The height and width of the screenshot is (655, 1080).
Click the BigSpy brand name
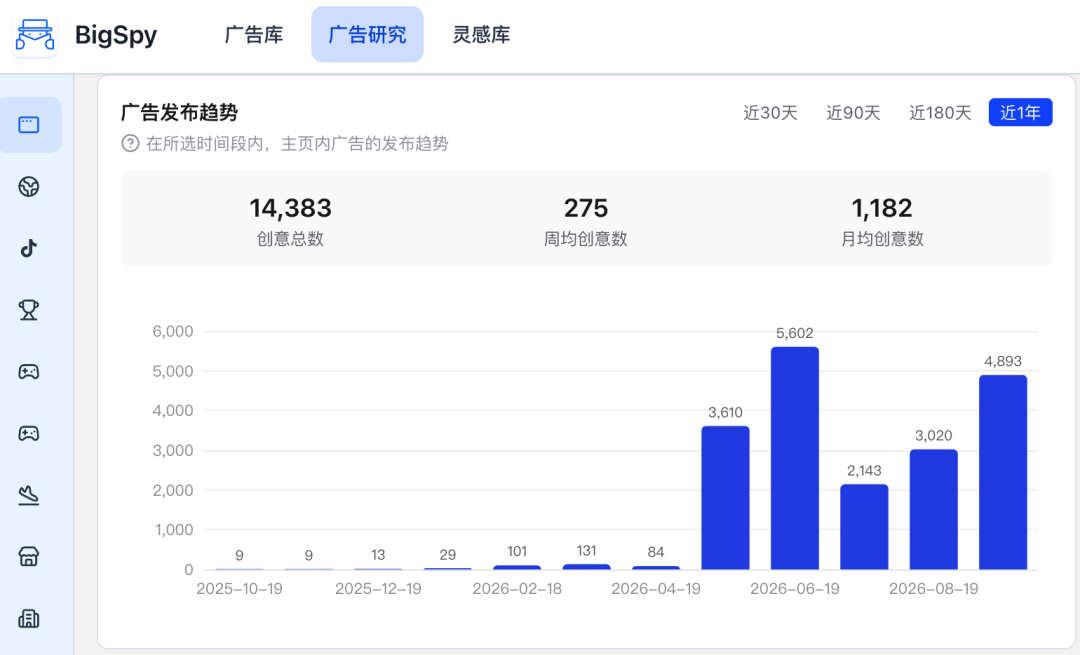coord(116,35)
